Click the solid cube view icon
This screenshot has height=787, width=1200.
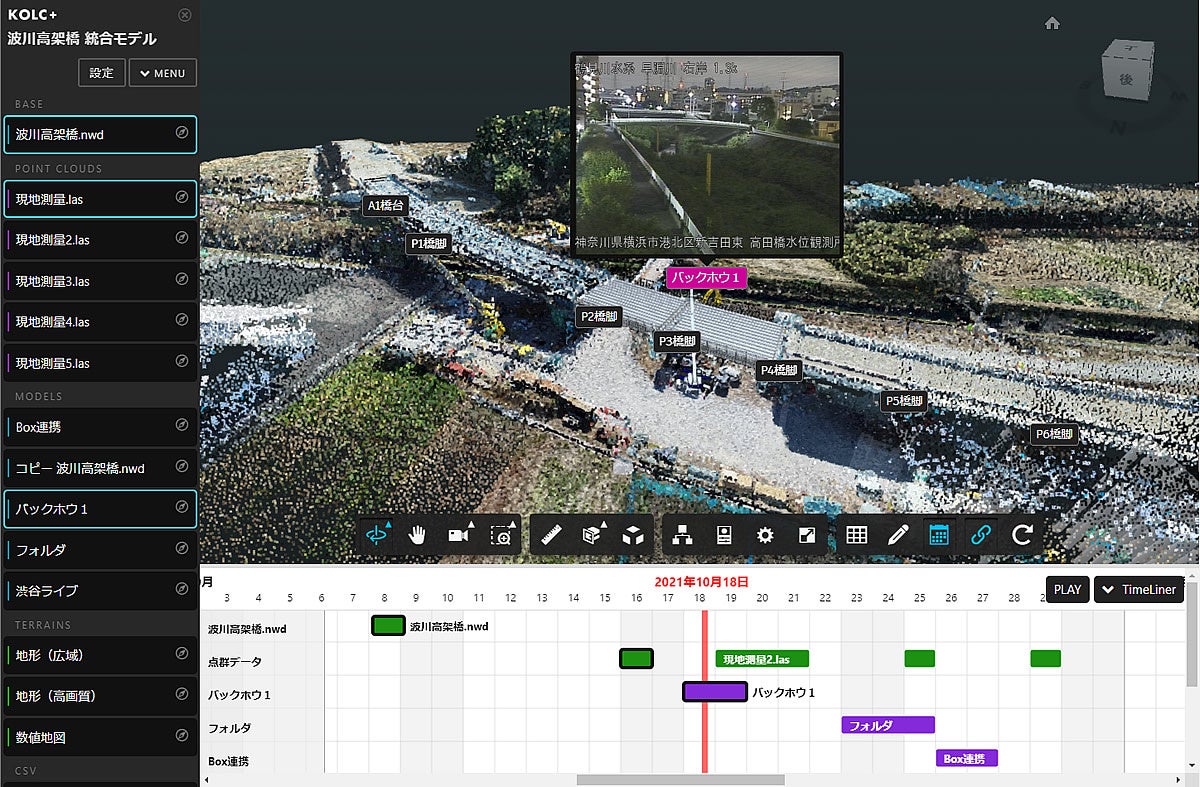(x=633, y=535)
